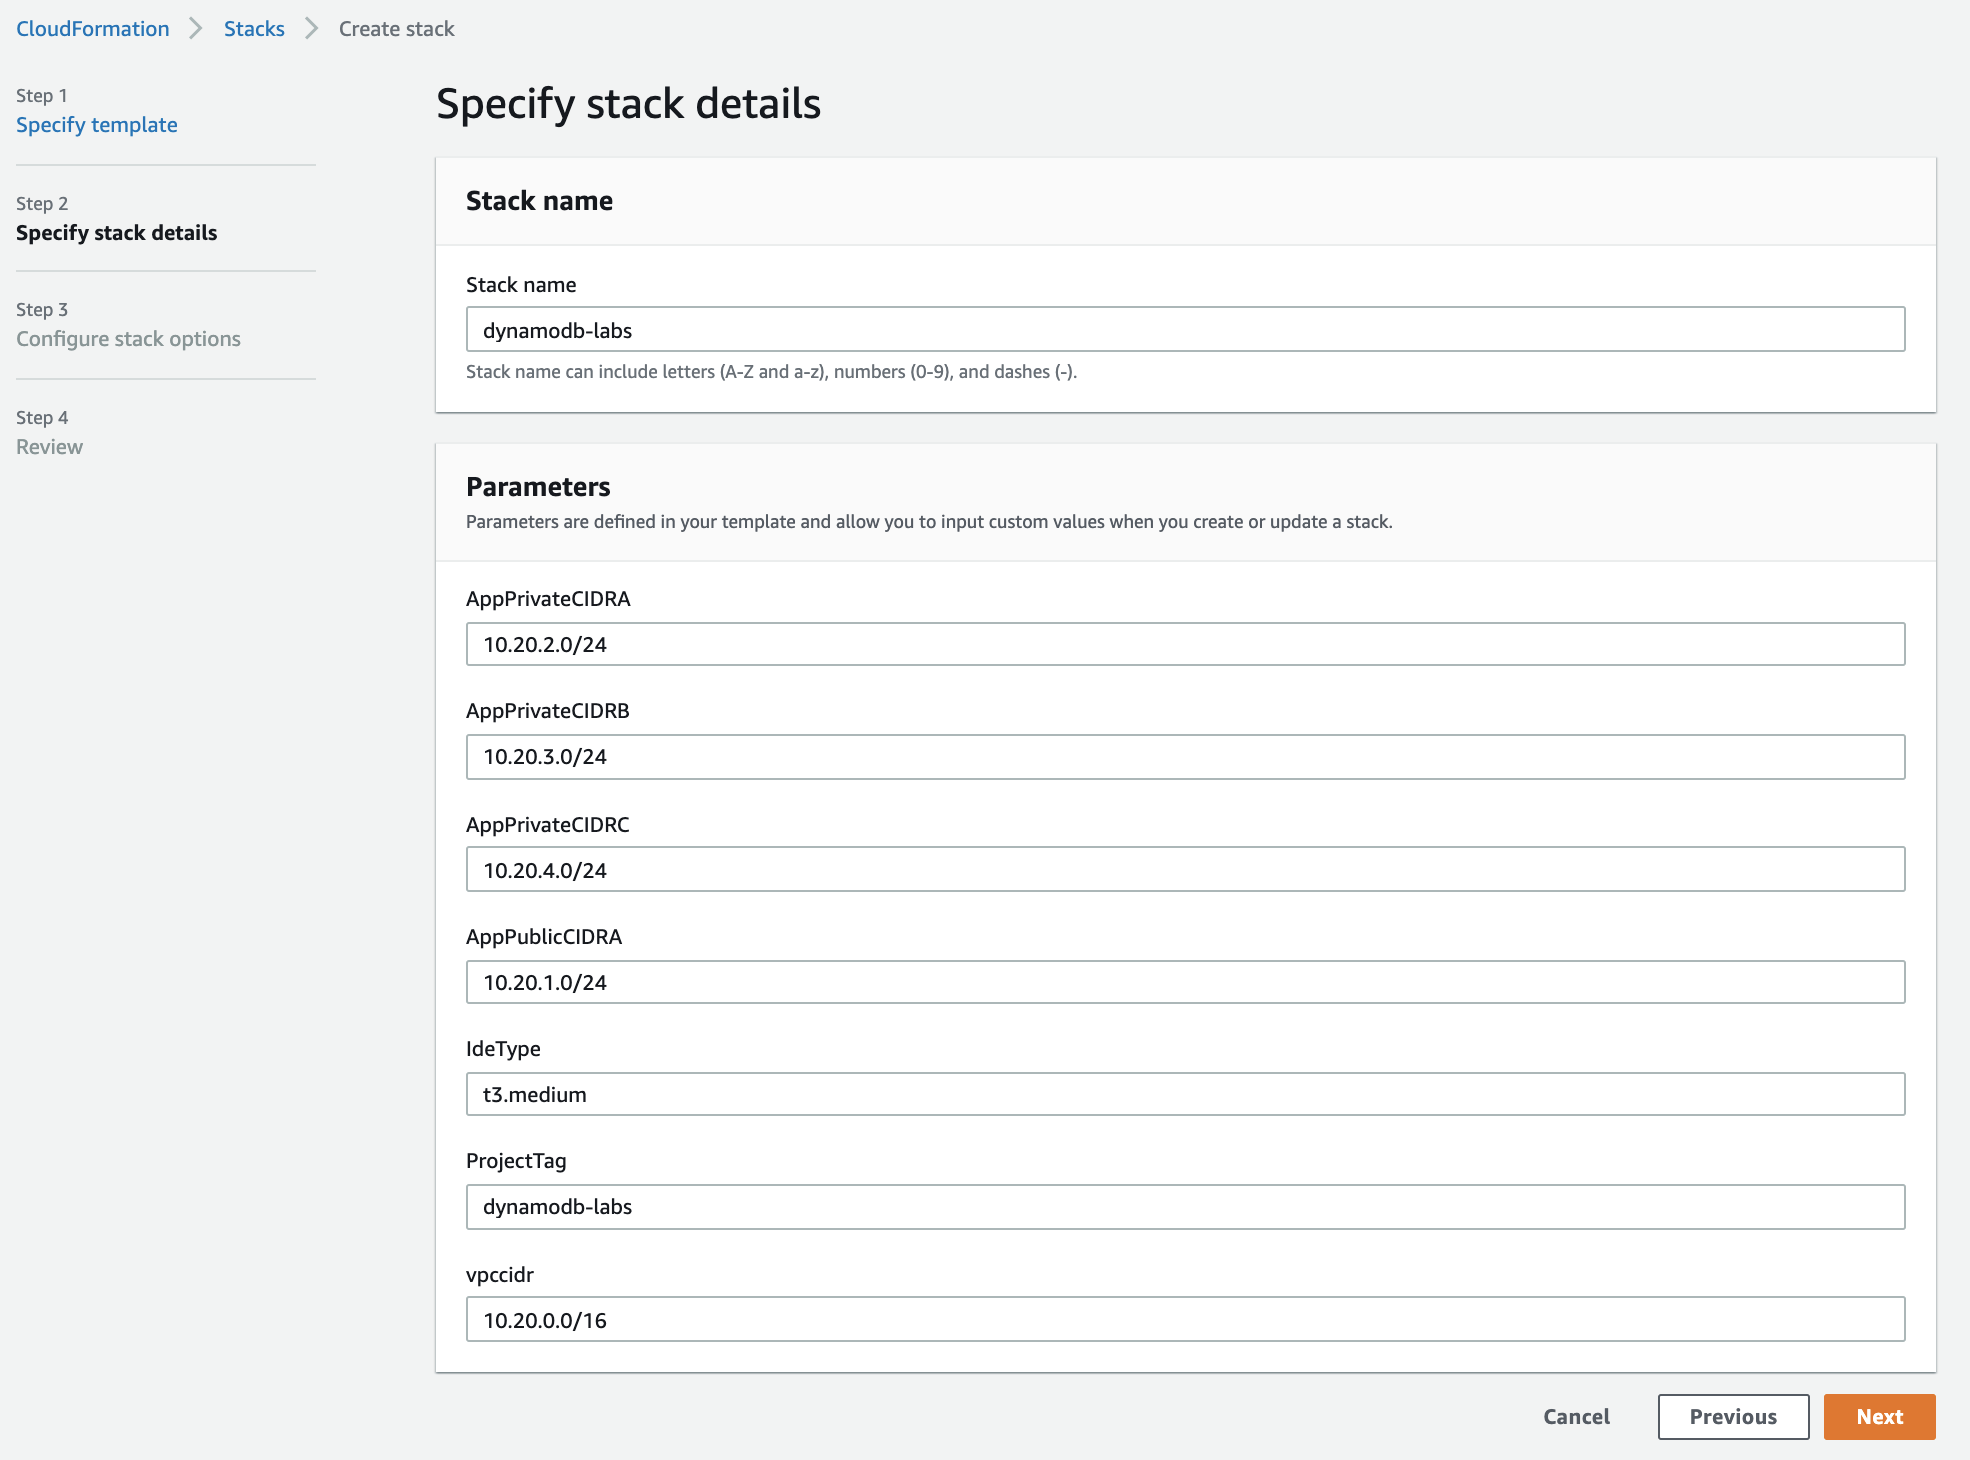Screen dimensions: 1970x1460
Task: Select the AppPrivateCIDRB label
Action: coord(548,711)
